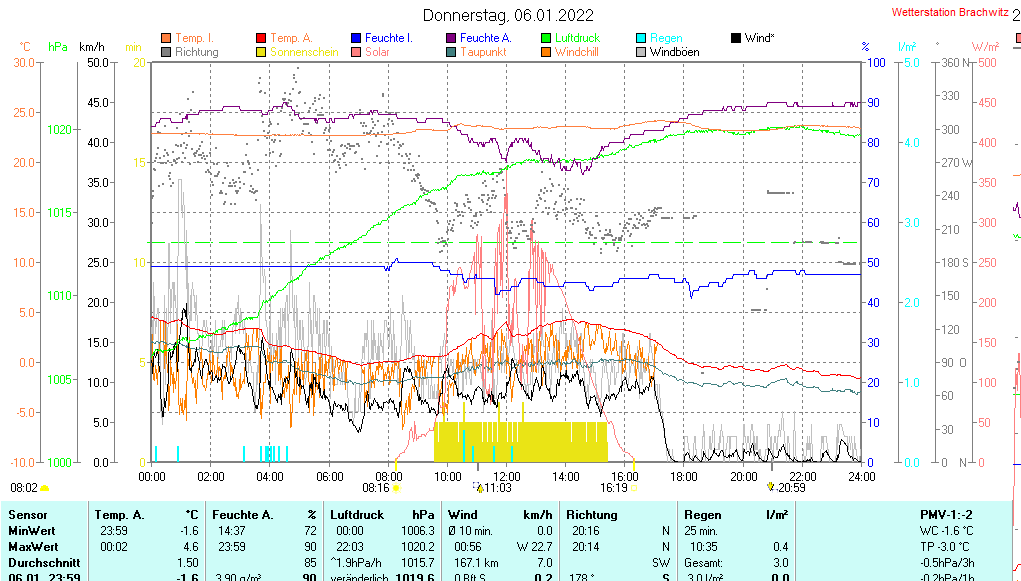The width and height of the screenshot is (1021, 581).
Task: Select the Luftdruck column header
Action: pyautogui.click(x=357, y=514)
